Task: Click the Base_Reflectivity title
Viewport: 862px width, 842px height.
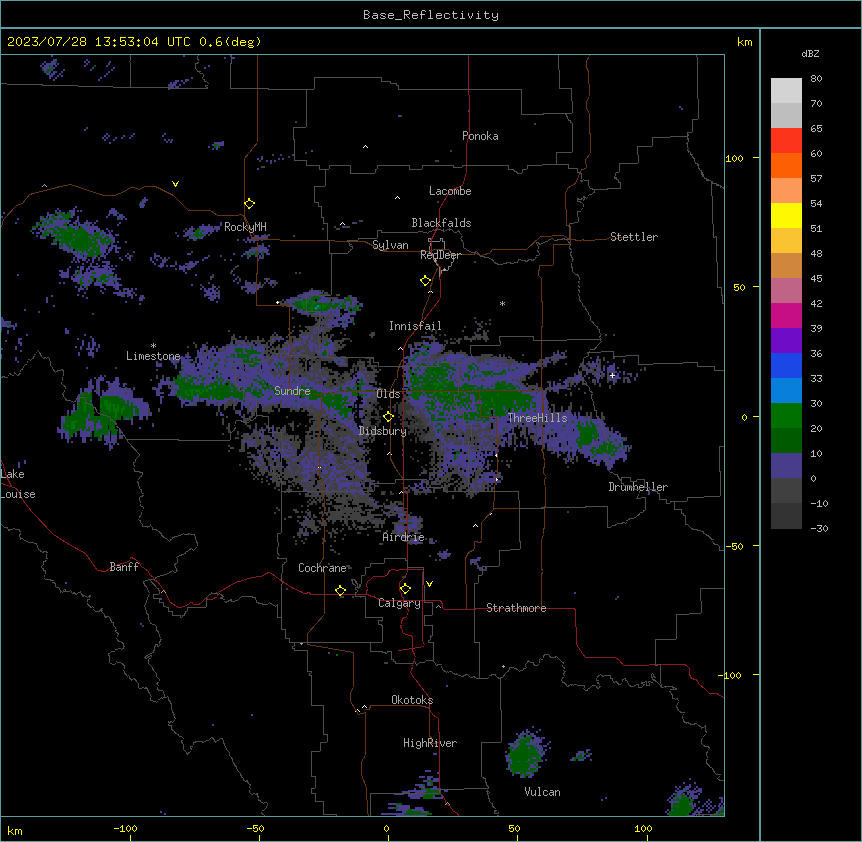Action: pyautogui.click(x=431, y=15)
